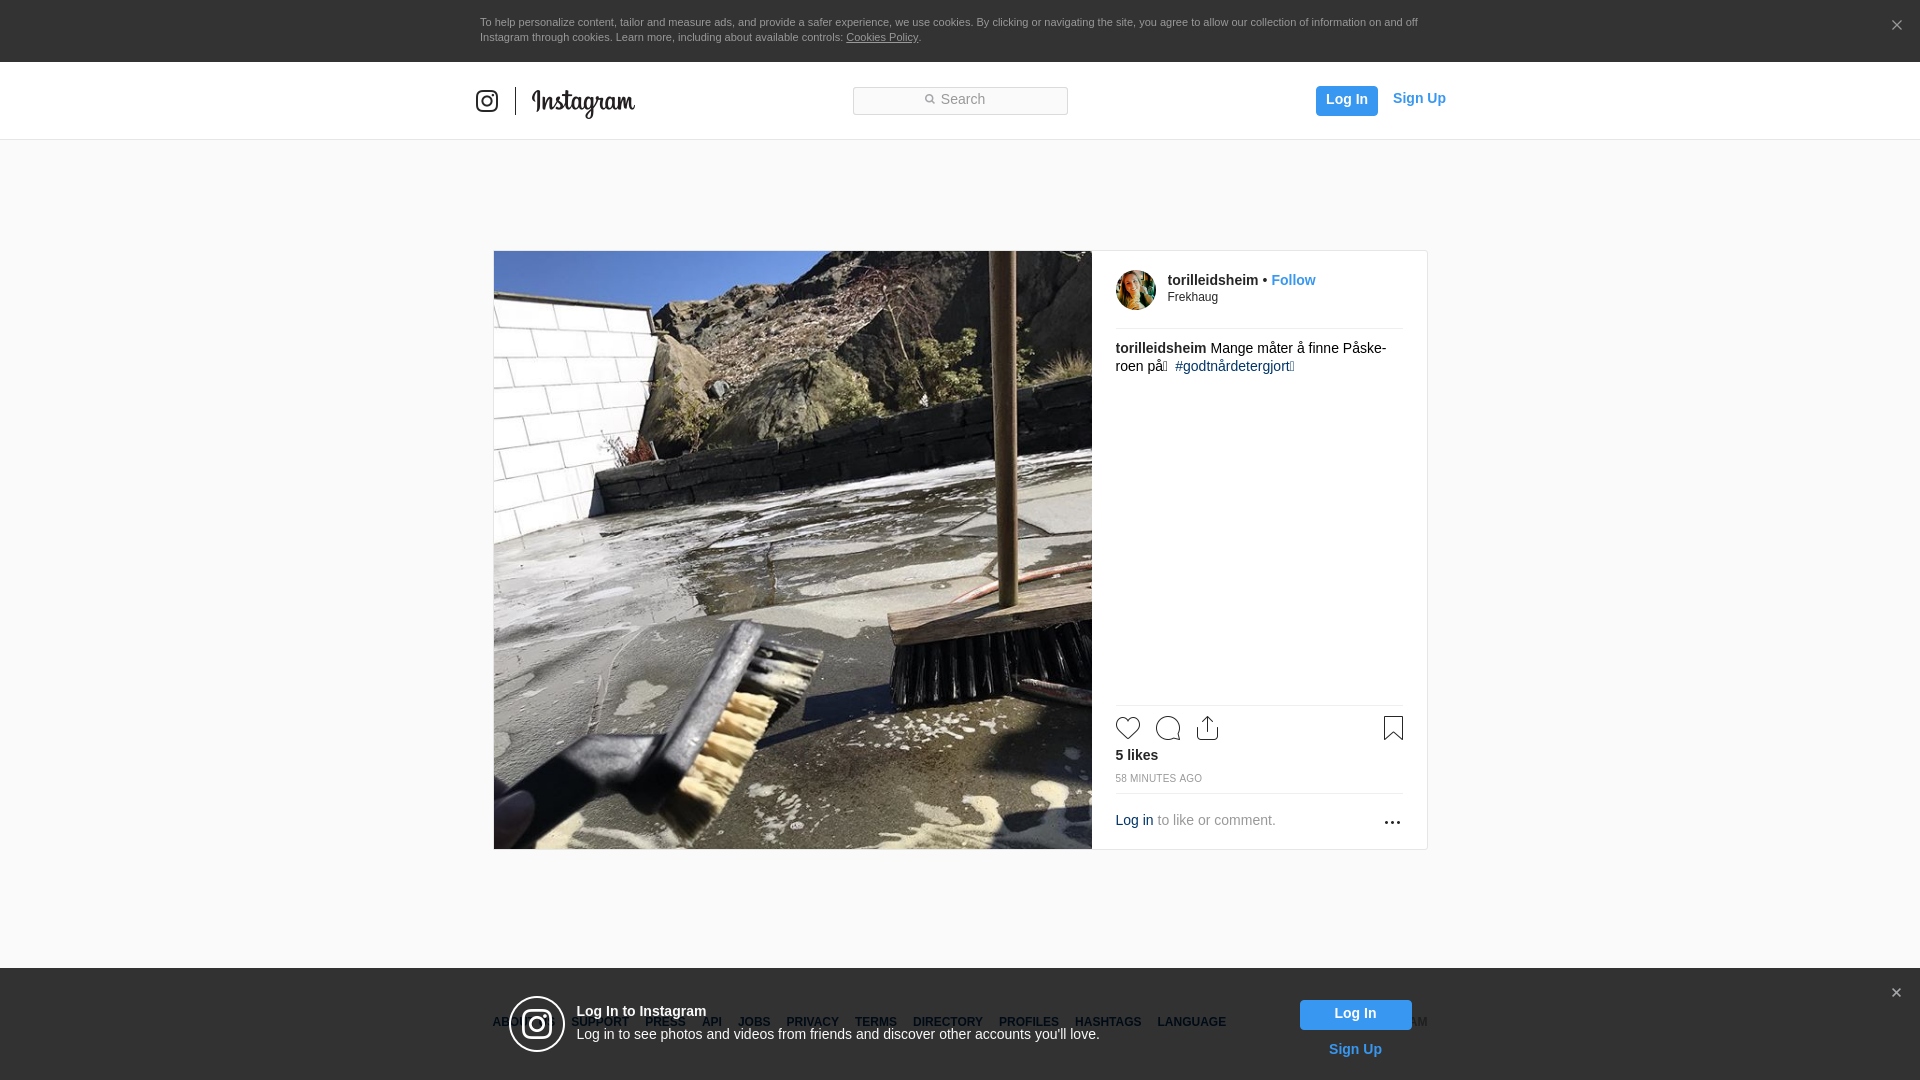Open the TERMS footer link

(875, 1022)
